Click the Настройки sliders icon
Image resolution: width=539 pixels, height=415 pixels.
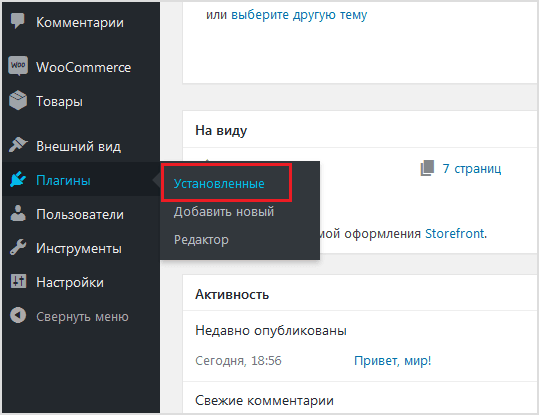[x=18, y=281]
